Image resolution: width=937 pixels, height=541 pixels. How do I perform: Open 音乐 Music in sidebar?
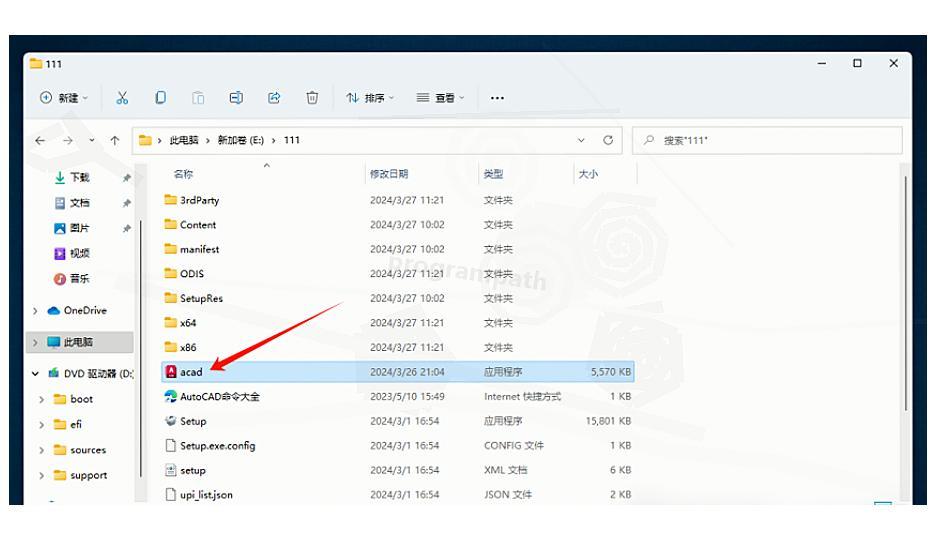79,279
